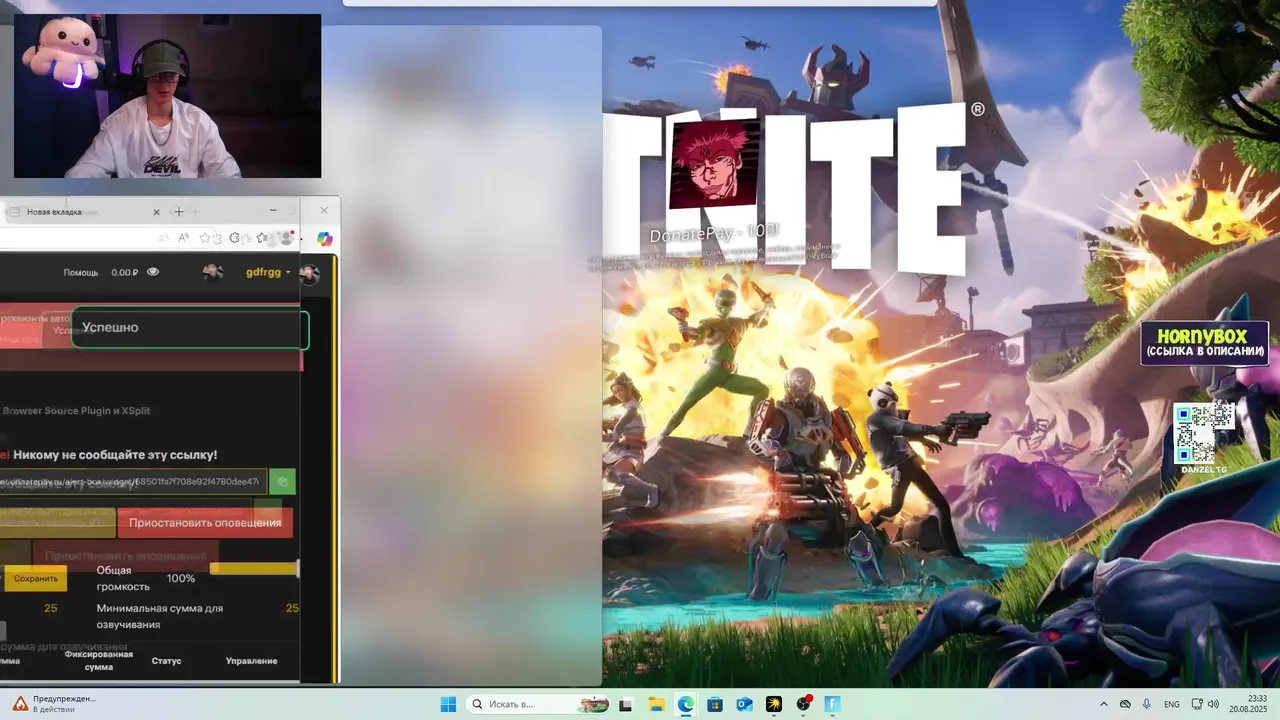Open OBS Studio from taskbar

coord(803,704)
